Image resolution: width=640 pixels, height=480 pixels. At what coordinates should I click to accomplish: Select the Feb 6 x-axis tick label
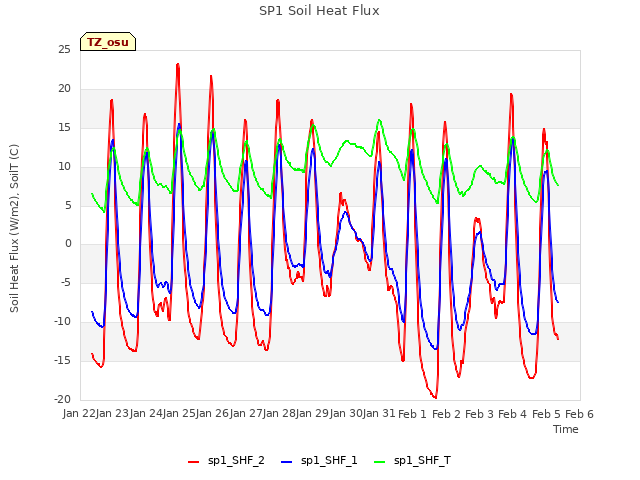(x=579, y=414)
